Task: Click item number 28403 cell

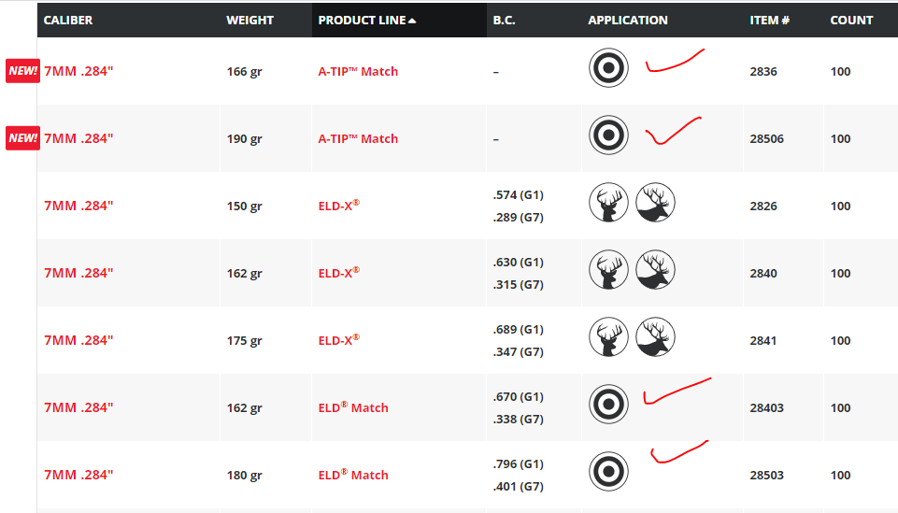Action: point(767,407)
